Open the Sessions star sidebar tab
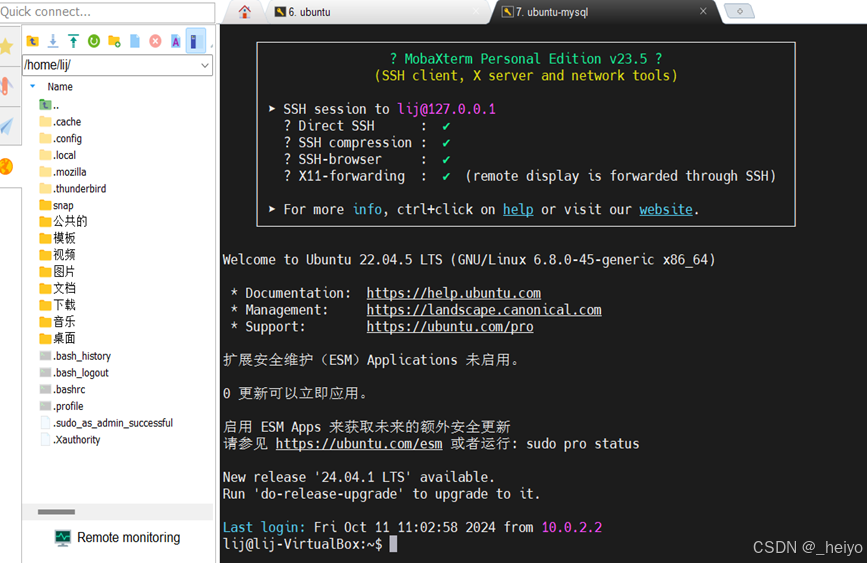Image resolution: width=867 pixels, height=563 pixels. (7, 46)
